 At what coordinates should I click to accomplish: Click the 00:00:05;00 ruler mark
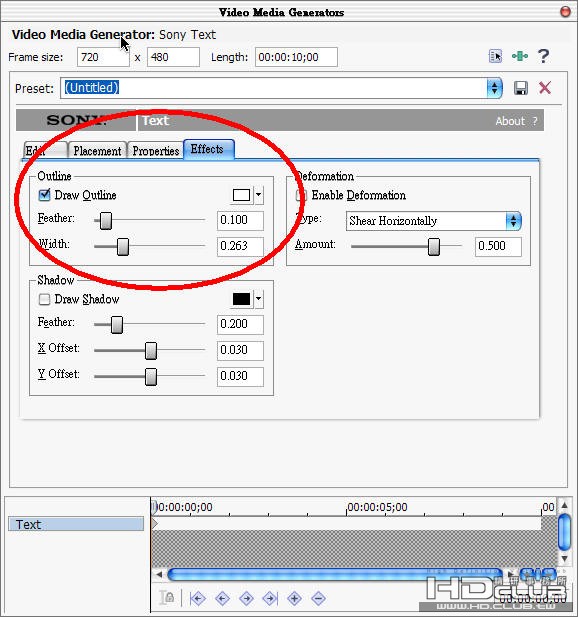click(x=377, y=507)
